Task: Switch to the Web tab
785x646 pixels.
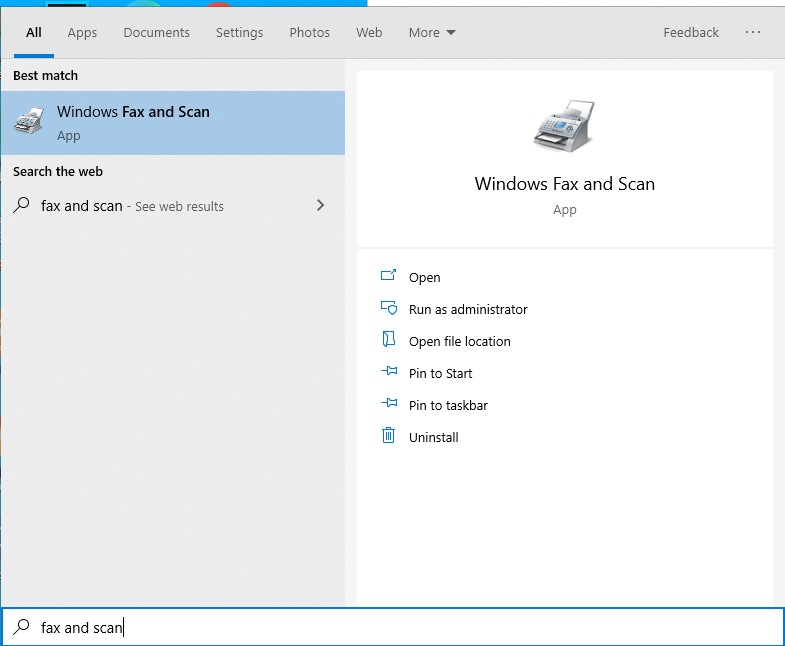Action: [x=369, y=33]
